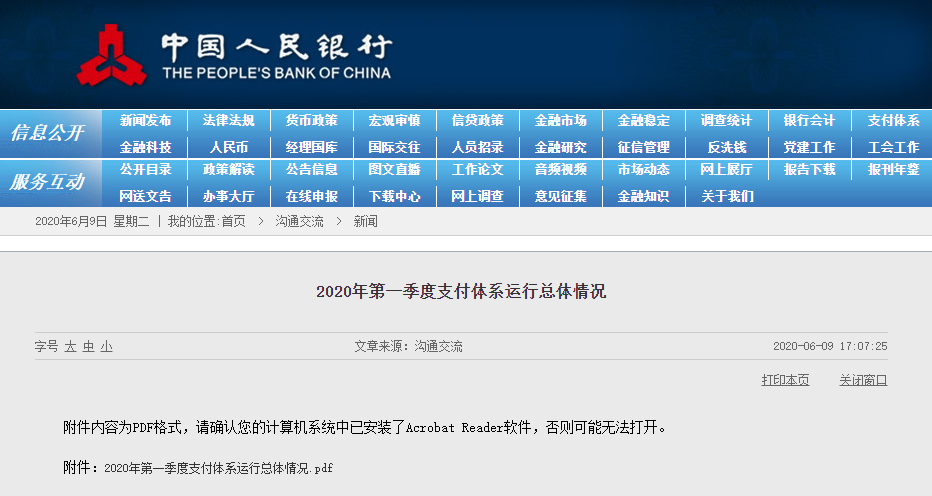
Task: Click 公开目录 in service menu
Action: coord(145,169)
